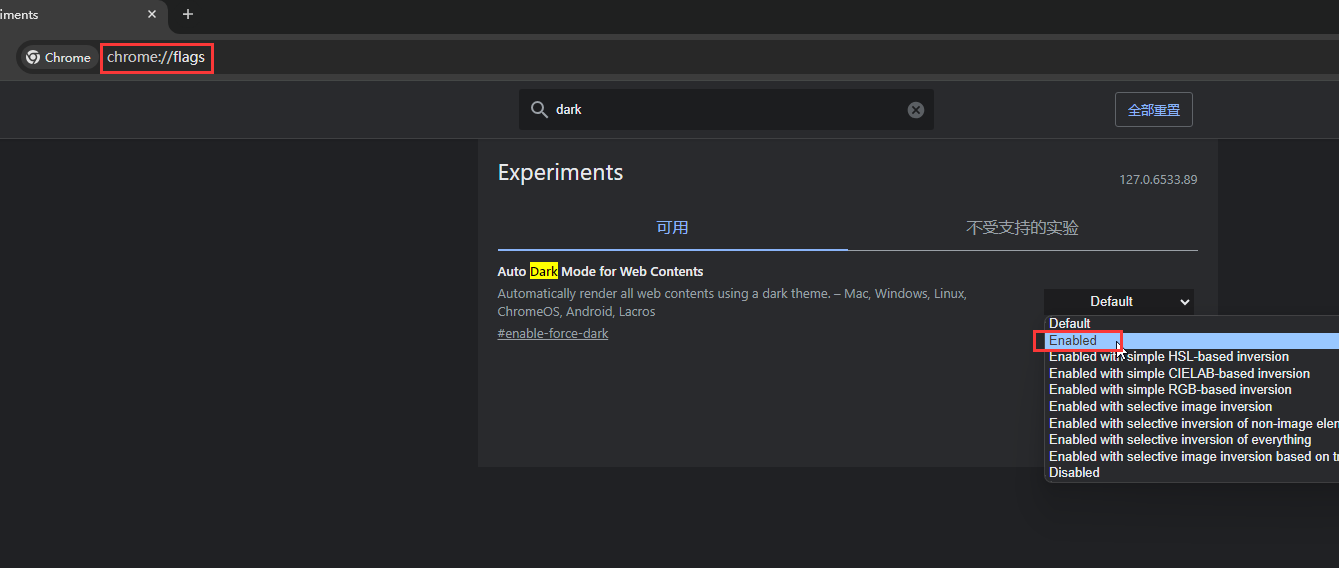Collapse the Auto Dark Mode Default dropdown
Viewport: 1339px width, 568px height.
click(x=1118, y=301)
